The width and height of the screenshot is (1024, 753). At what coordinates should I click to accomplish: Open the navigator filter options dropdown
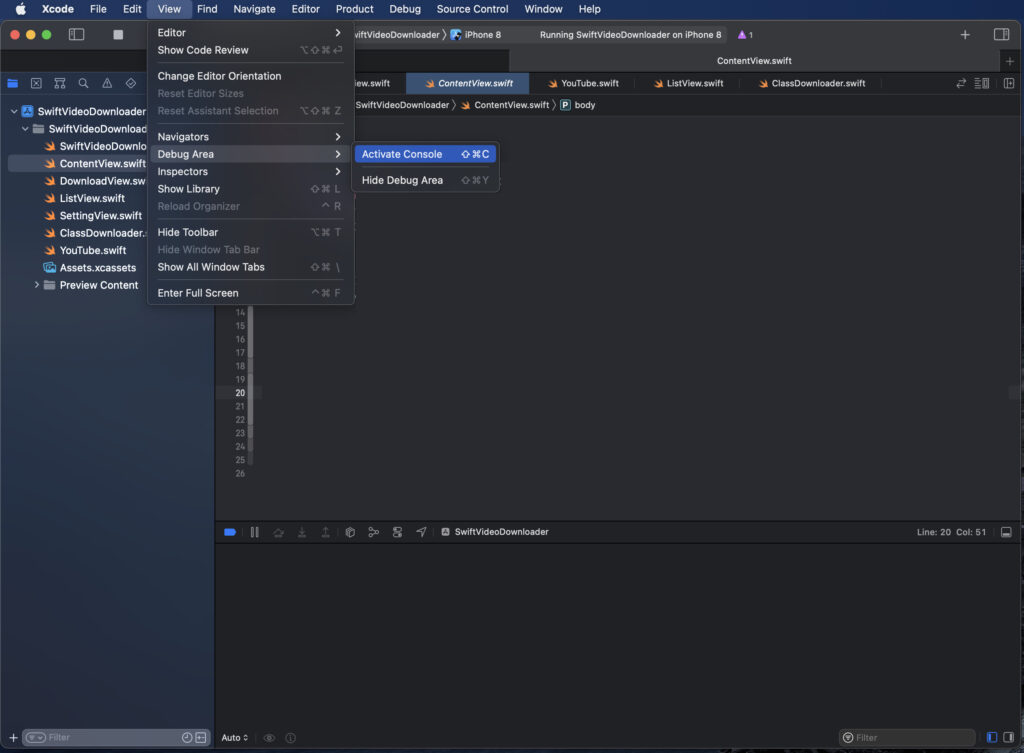(x=35, y=738)
